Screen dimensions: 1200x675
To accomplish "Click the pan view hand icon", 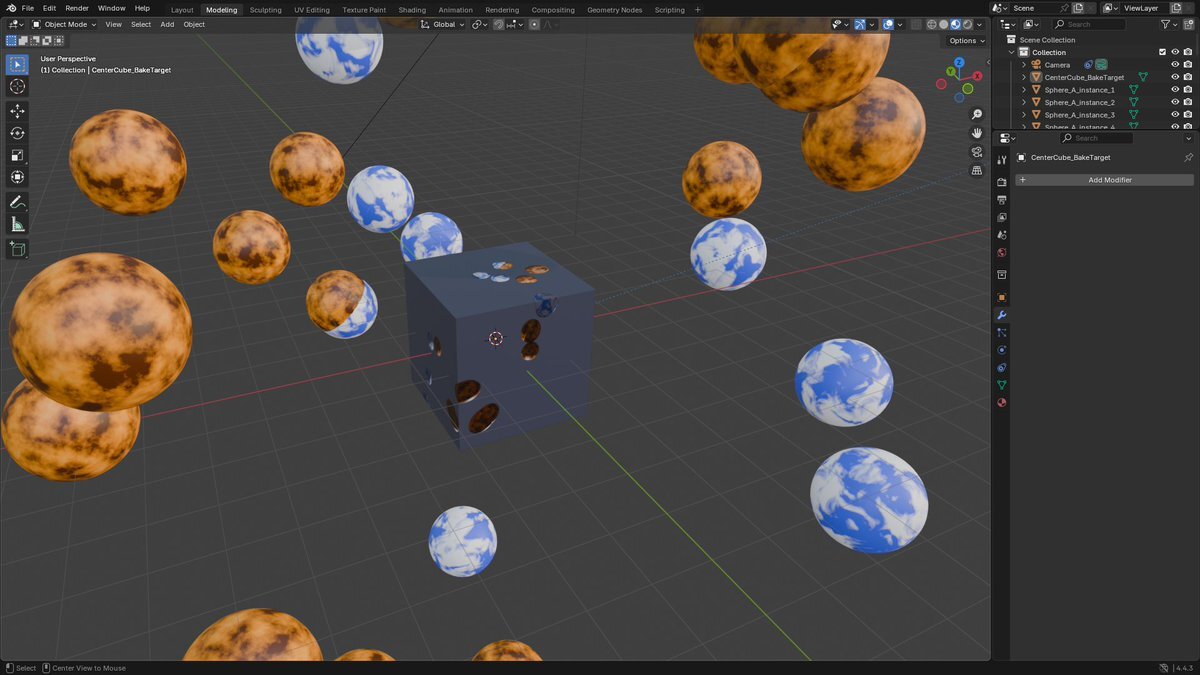I will [977, 133].
